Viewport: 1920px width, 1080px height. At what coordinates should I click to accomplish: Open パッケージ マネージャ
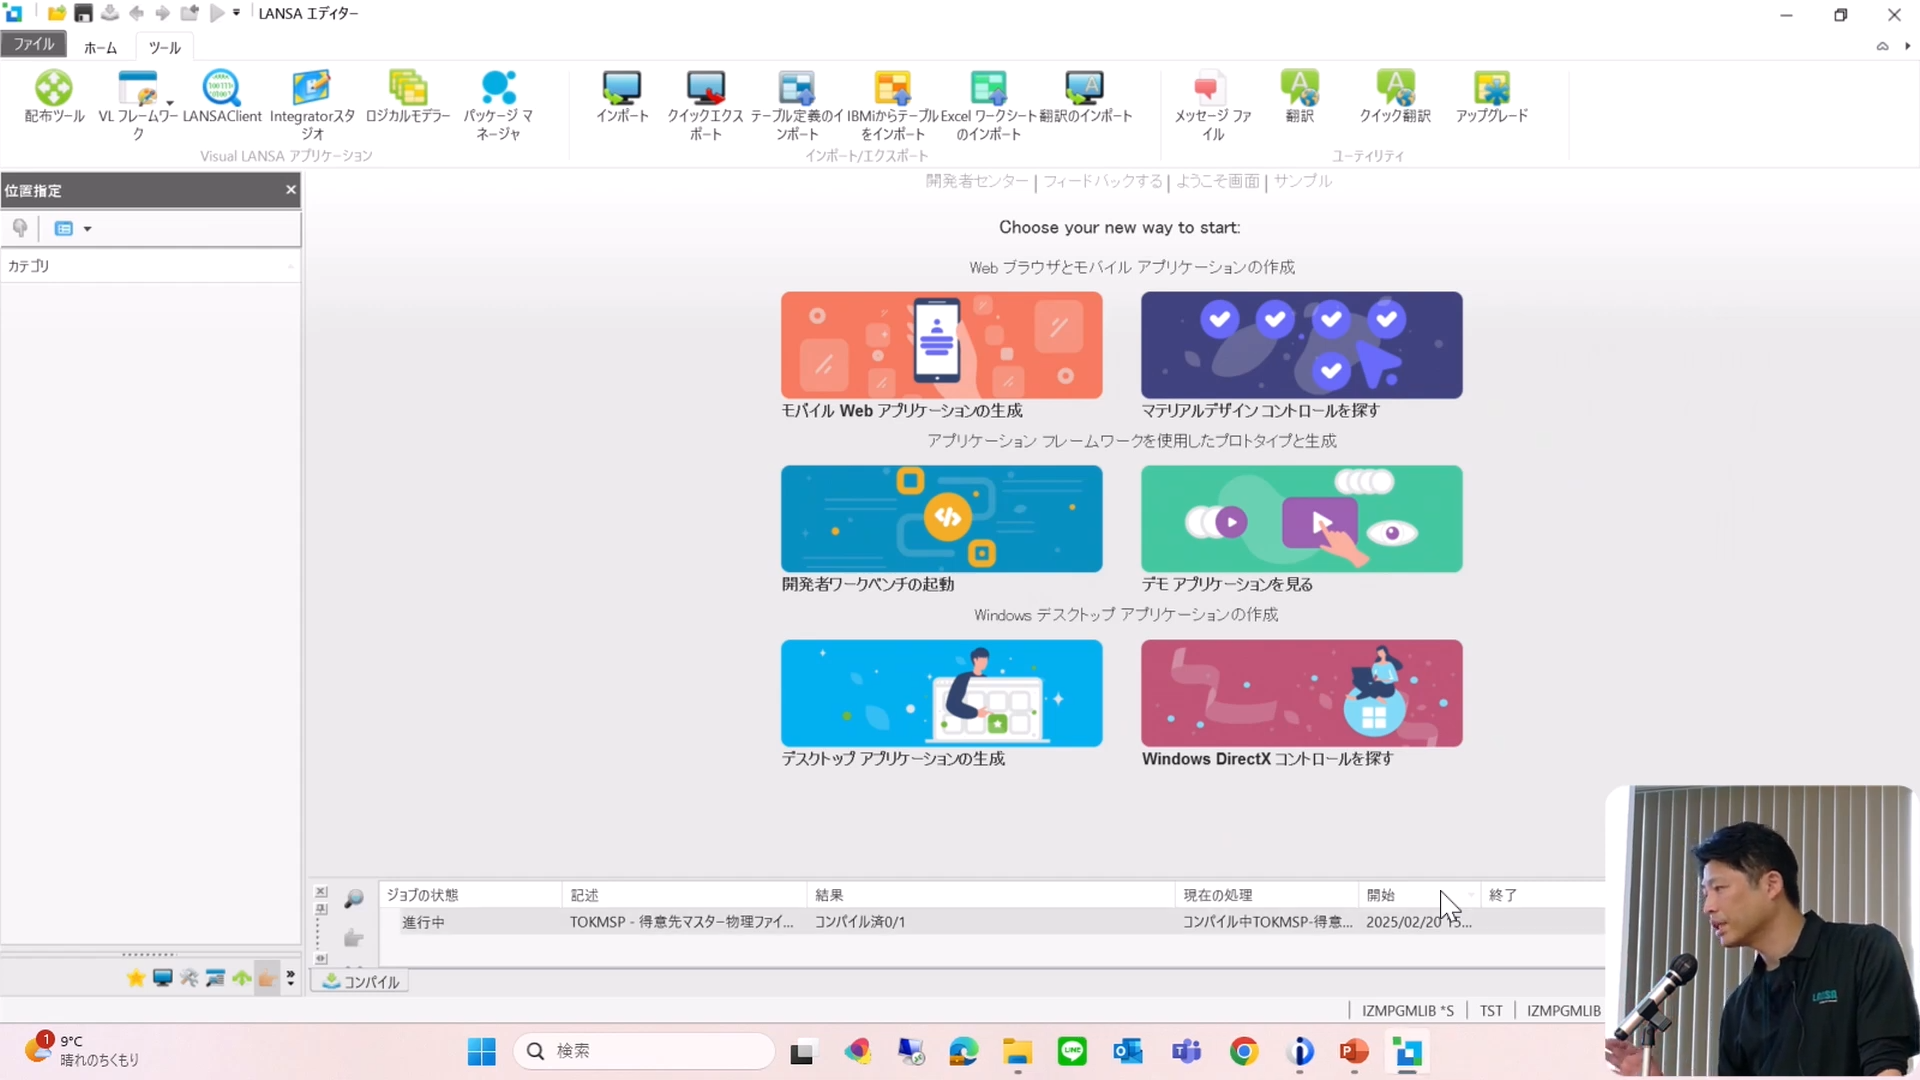click(498, 104)
